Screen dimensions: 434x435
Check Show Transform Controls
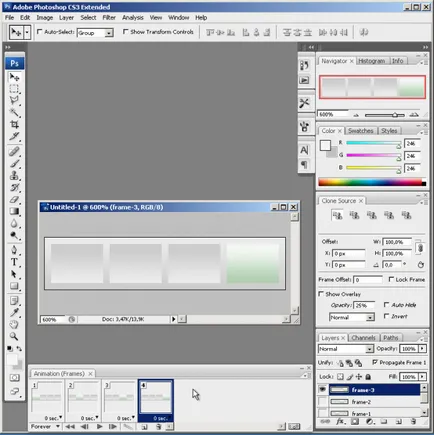tap(126, 32)
